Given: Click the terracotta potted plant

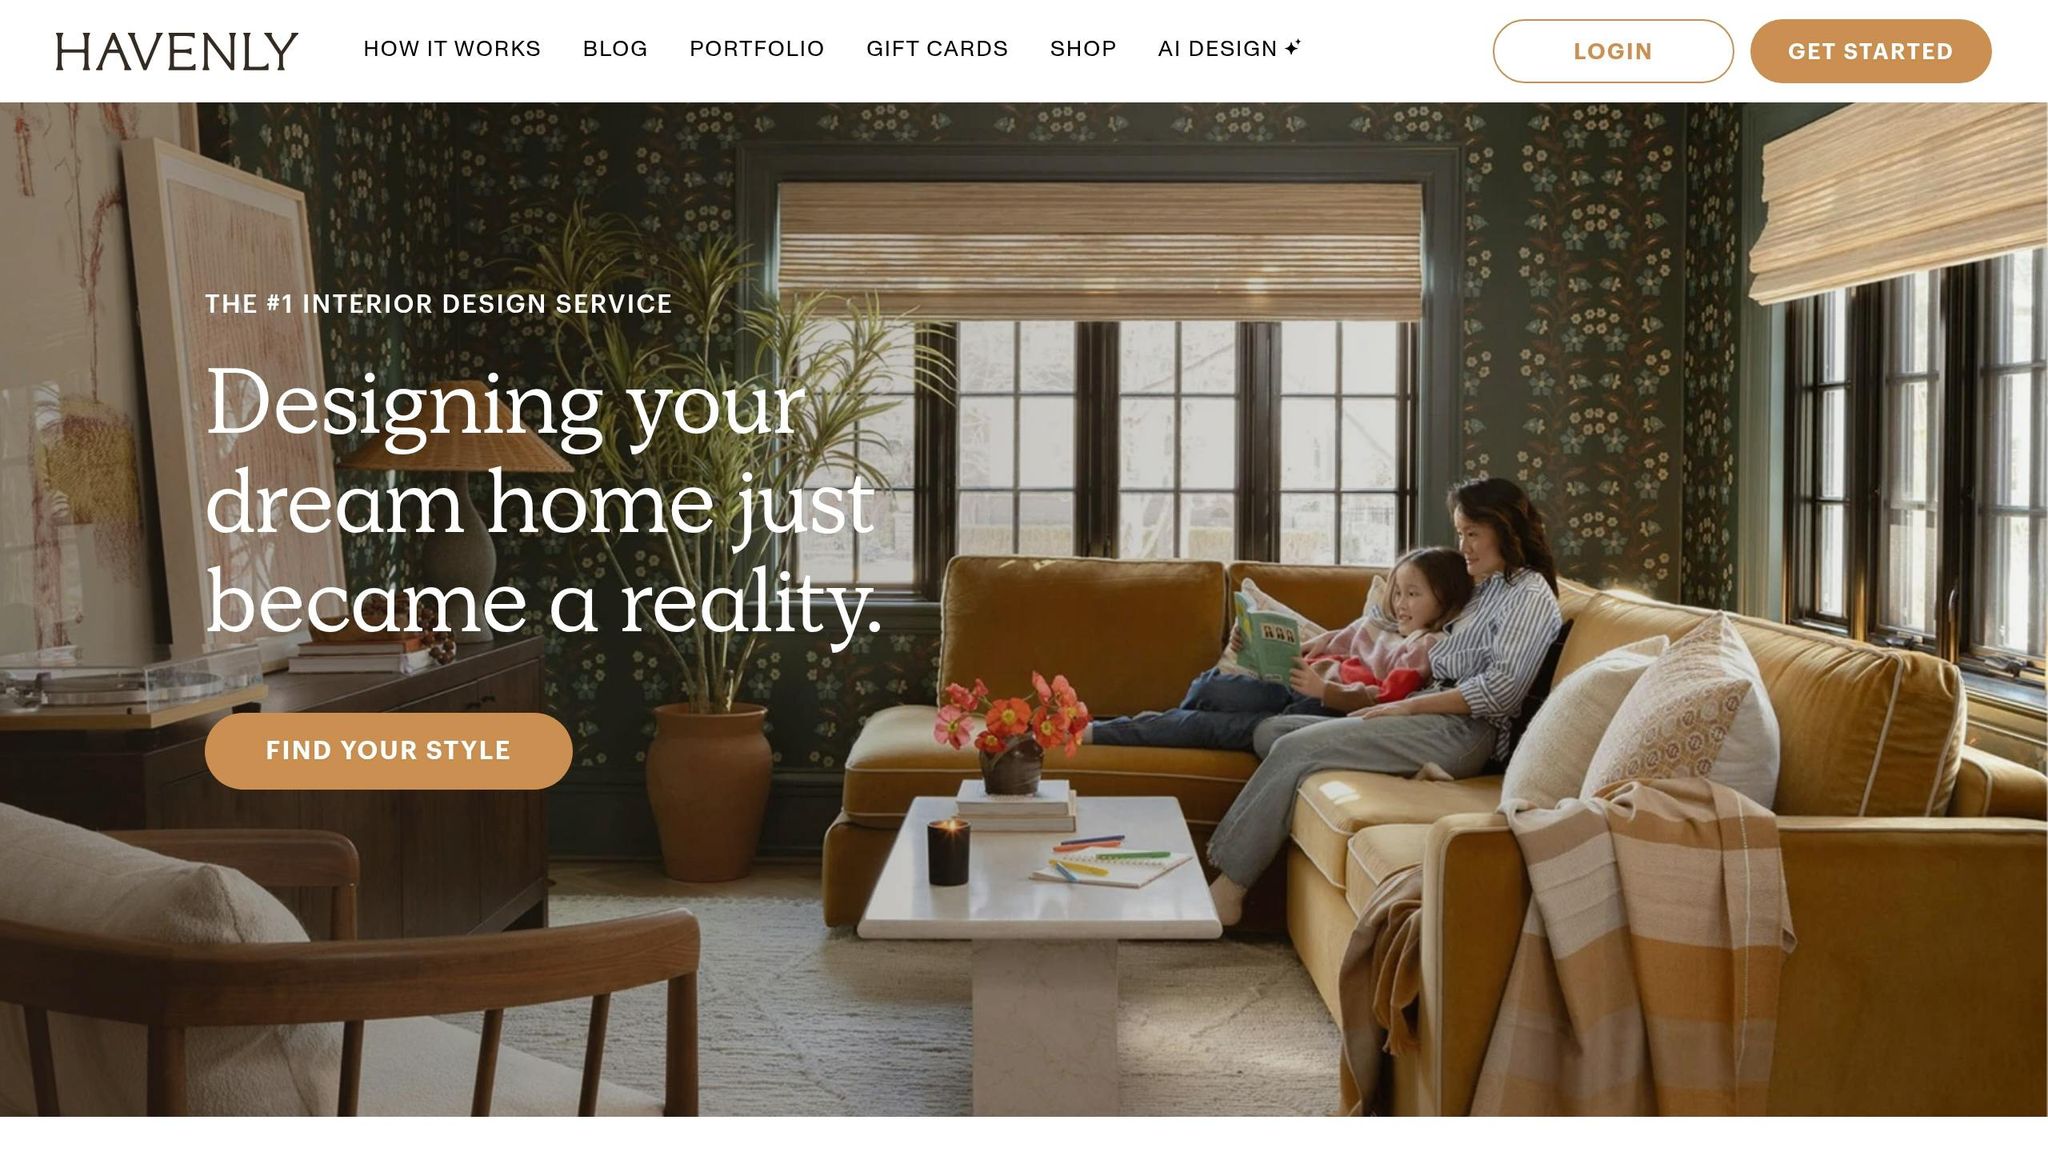Looking at the screenshot, I should tap(708, 790).
